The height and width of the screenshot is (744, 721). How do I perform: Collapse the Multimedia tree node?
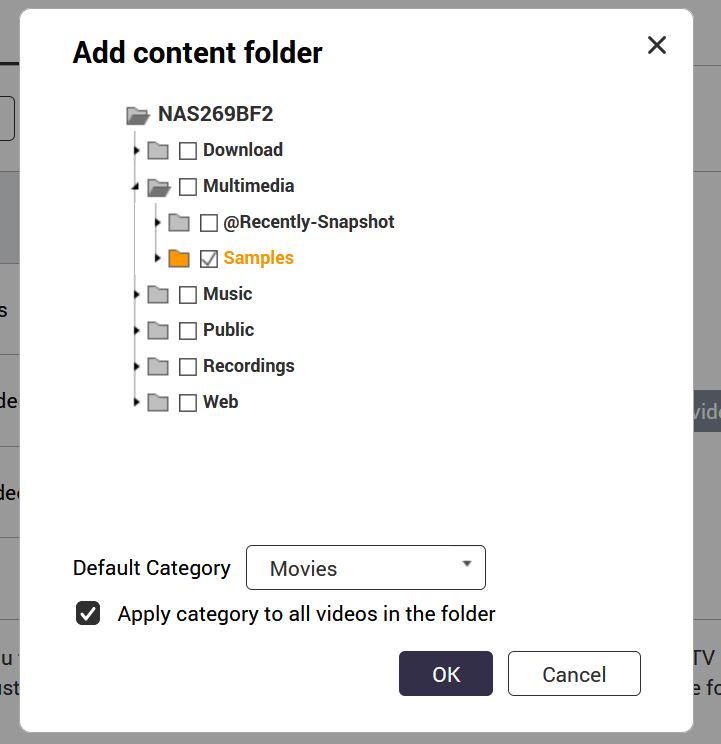pos(136,187)
